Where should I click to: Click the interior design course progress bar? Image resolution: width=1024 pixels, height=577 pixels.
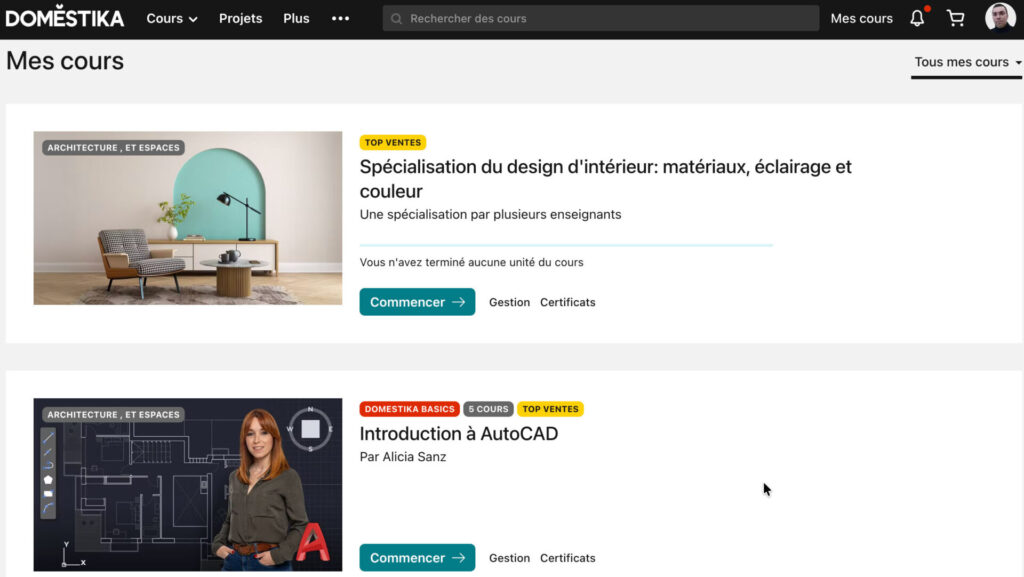point(566,245)
